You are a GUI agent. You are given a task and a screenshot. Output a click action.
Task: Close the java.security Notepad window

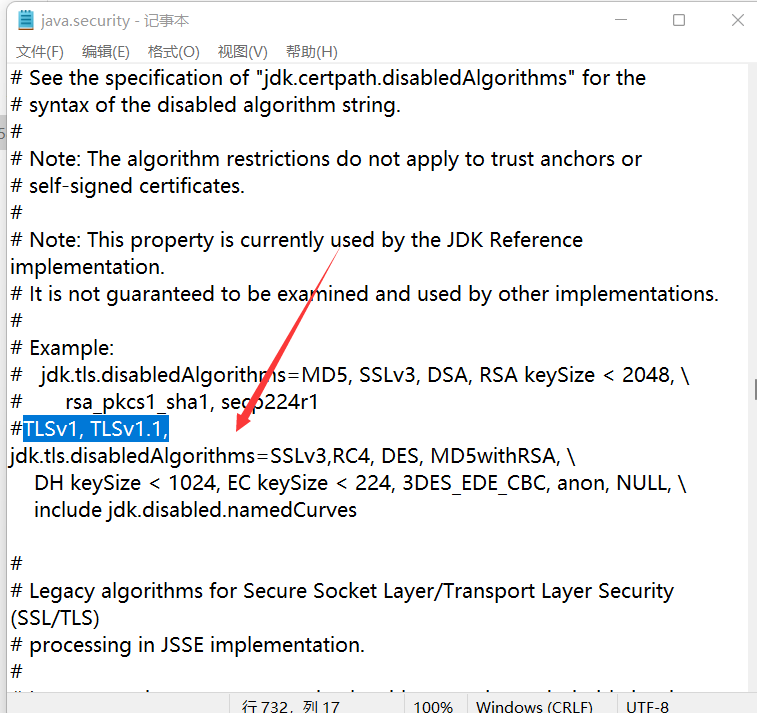click(x=735, y=20)
